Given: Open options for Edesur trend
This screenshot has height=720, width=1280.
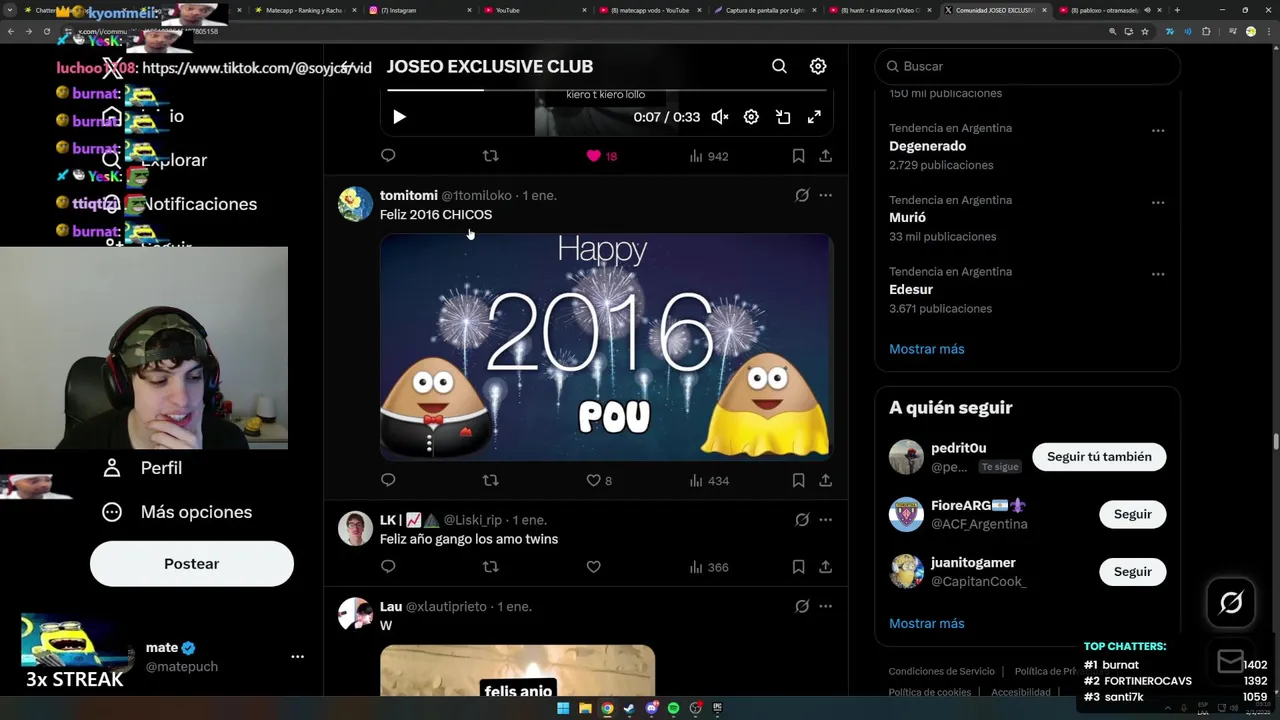Looking at the screenshot, I should click(1158, 274).
